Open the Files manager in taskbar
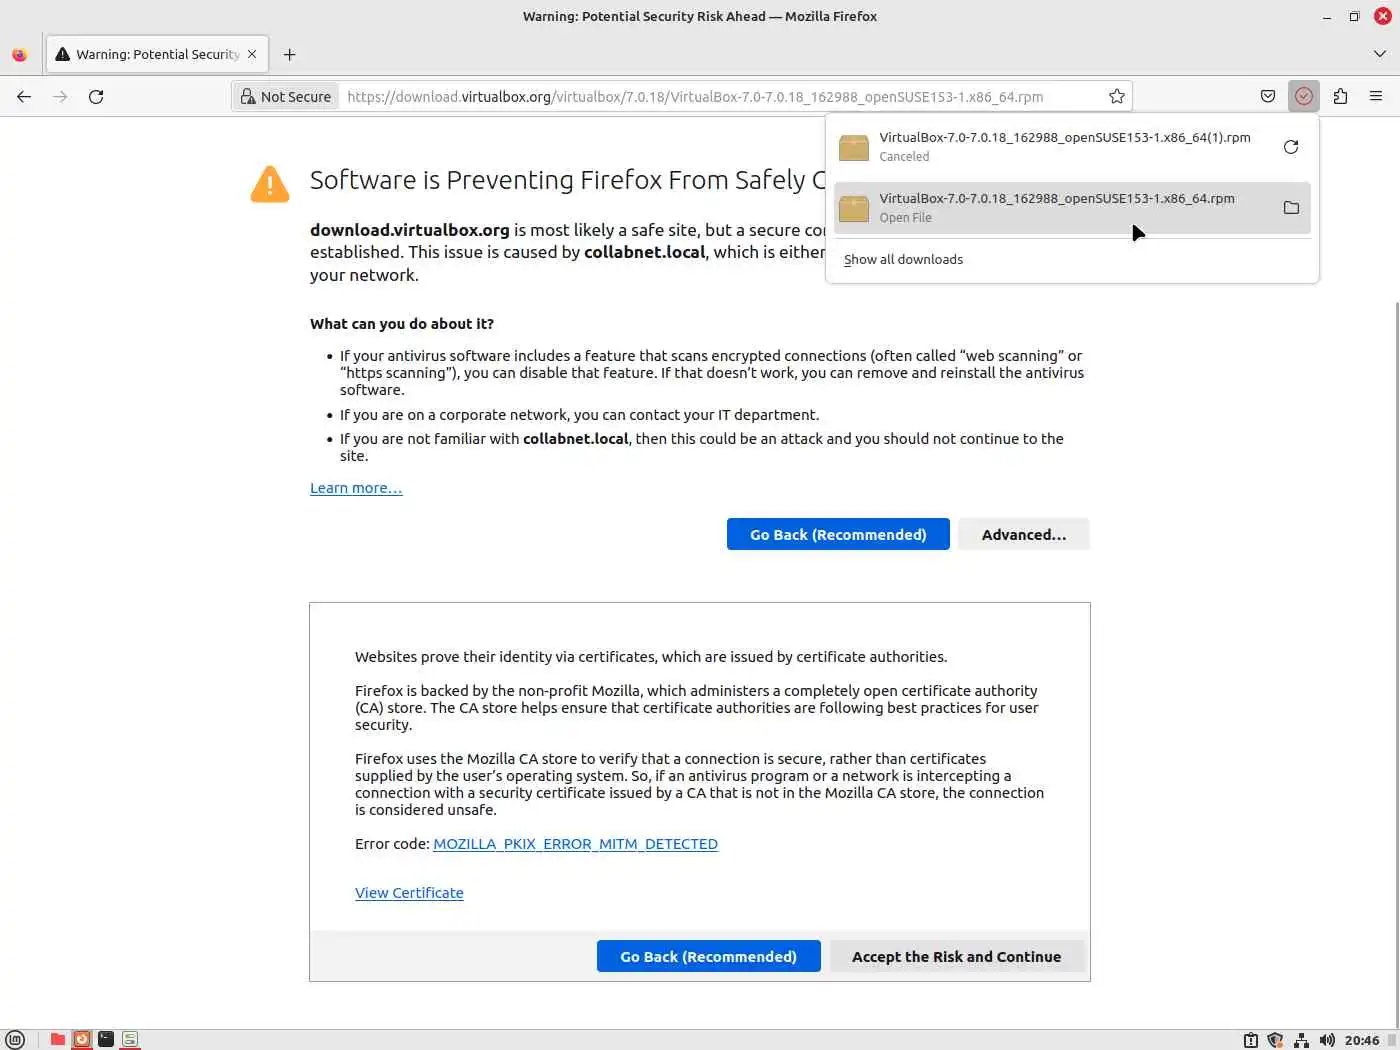This screenshot has height=1050, width=1400. pyautogui.click(x=58, y=1040)
